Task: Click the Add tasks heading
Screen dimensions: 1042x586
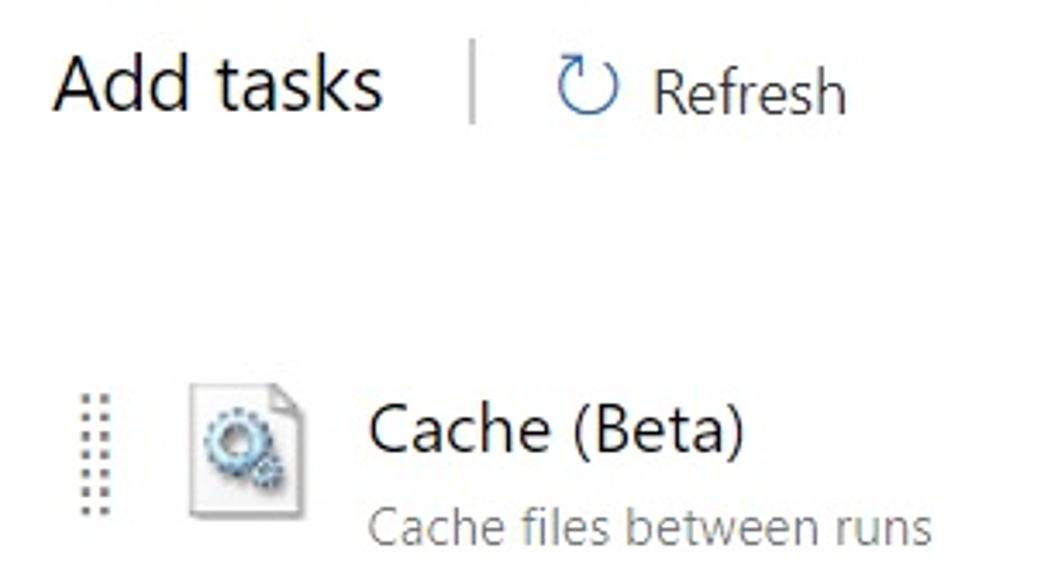Action: pos(218,84)
